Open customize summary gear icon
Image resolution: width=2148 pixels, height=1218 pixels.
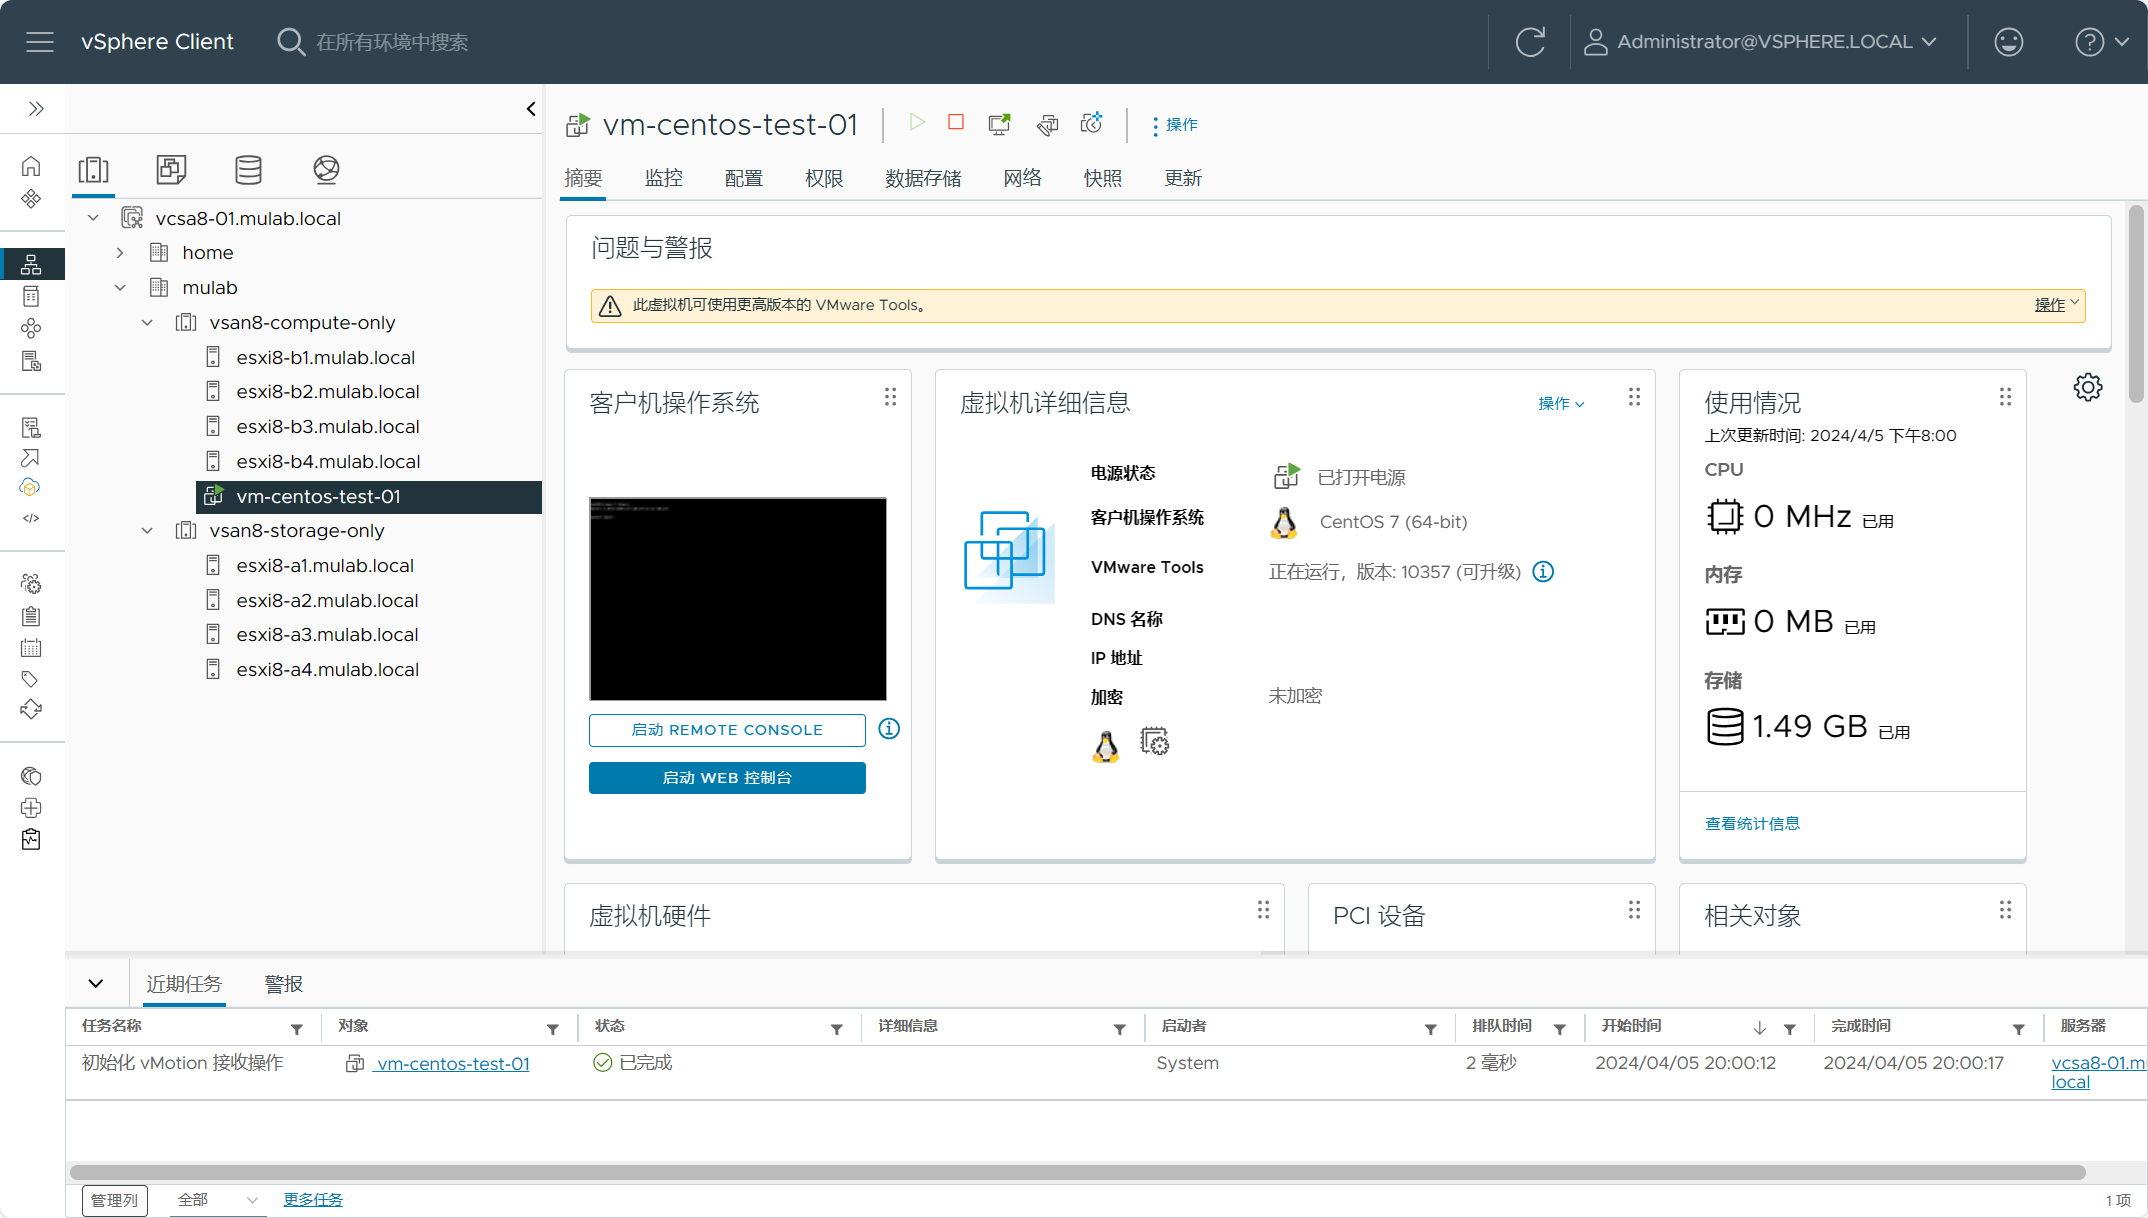[x=2088, y=387]
